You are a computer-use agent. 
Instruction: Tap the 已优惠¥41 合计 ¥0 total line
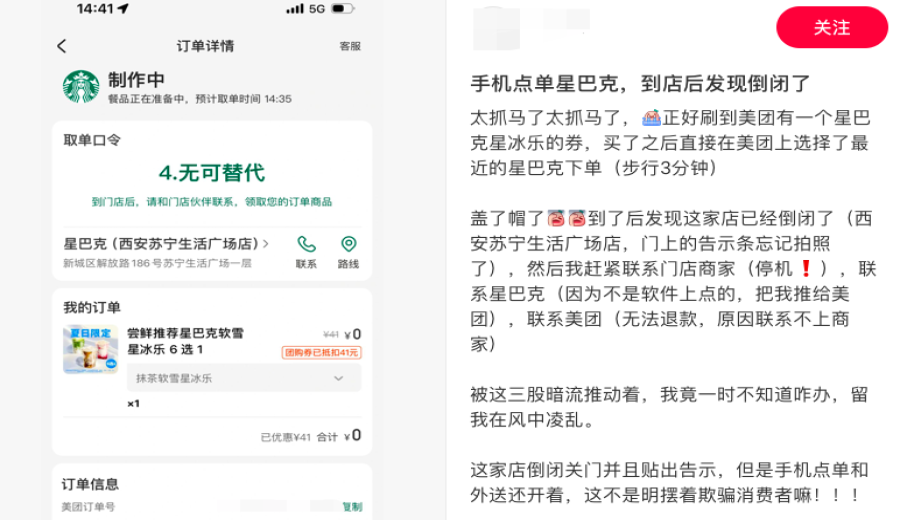(311, 436)
